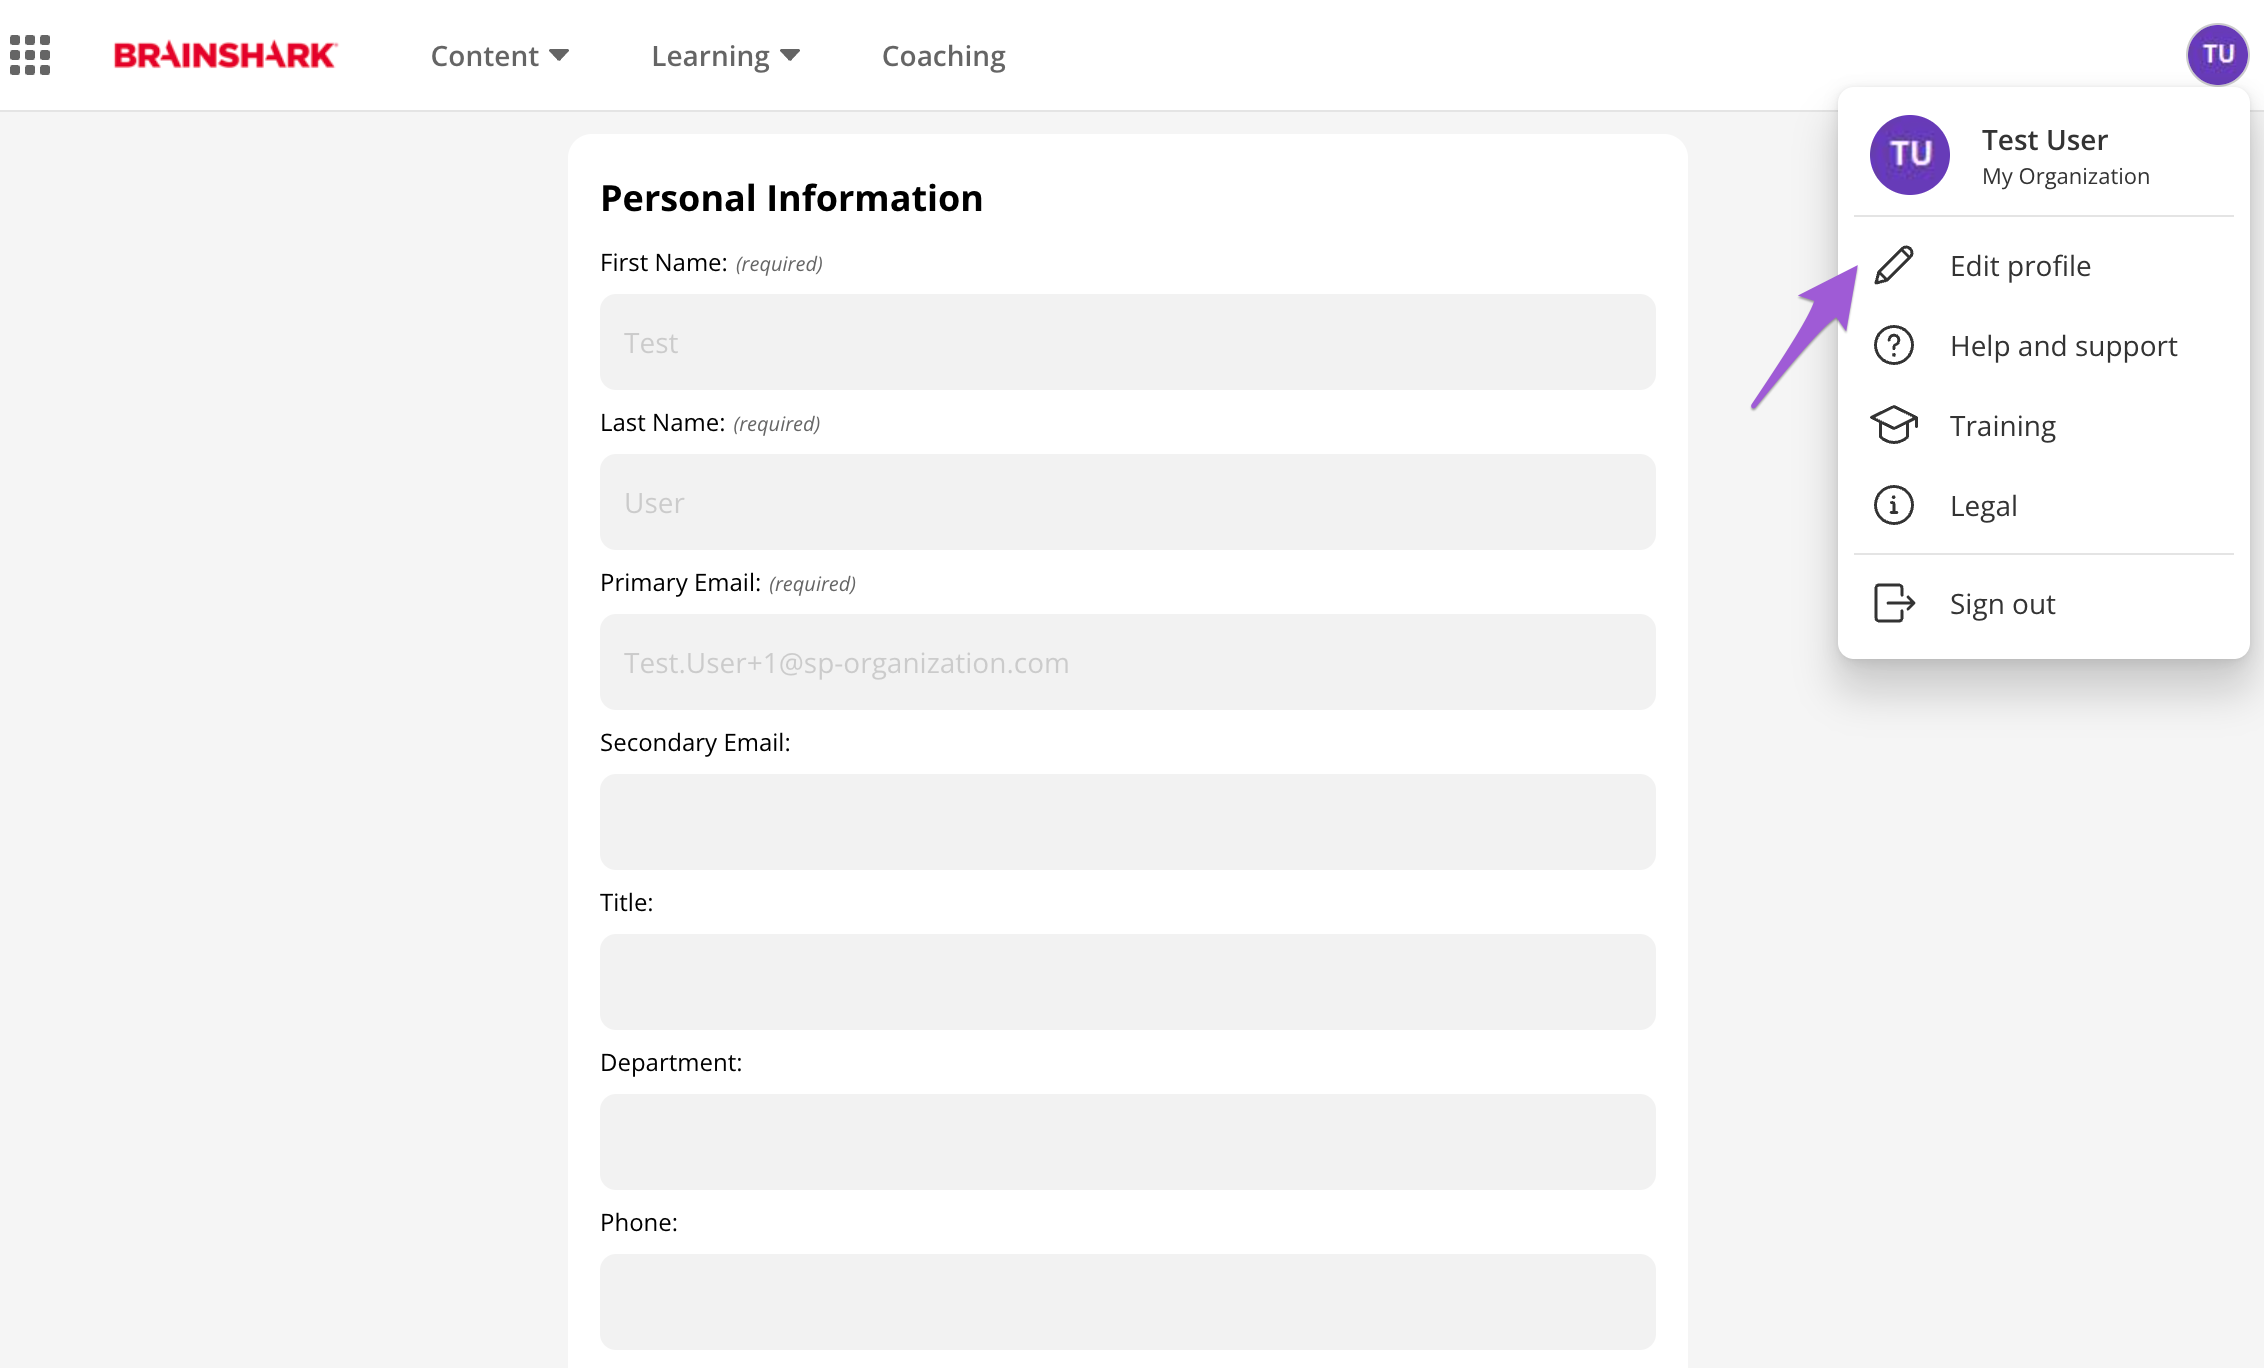Expand the Content dropdown menu
This screenshot has height=1368, width=2264.
[x=499, y=56]
